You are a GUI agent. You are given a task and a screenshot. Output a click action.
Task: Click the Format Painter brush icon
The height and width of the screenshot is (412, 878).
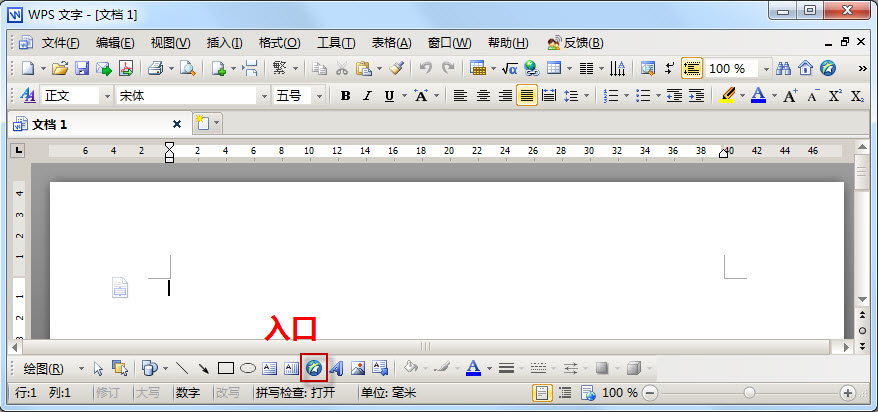click(x=396, y=69)
